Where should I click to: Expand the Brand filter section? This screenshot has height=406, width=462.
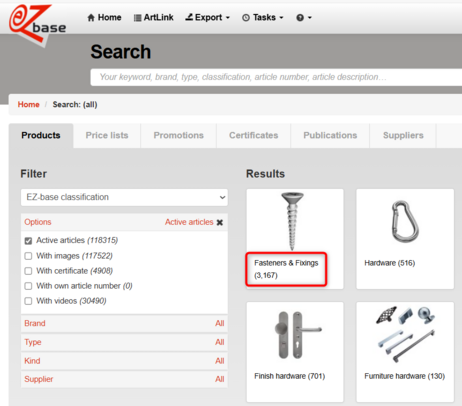coord(124,323)
